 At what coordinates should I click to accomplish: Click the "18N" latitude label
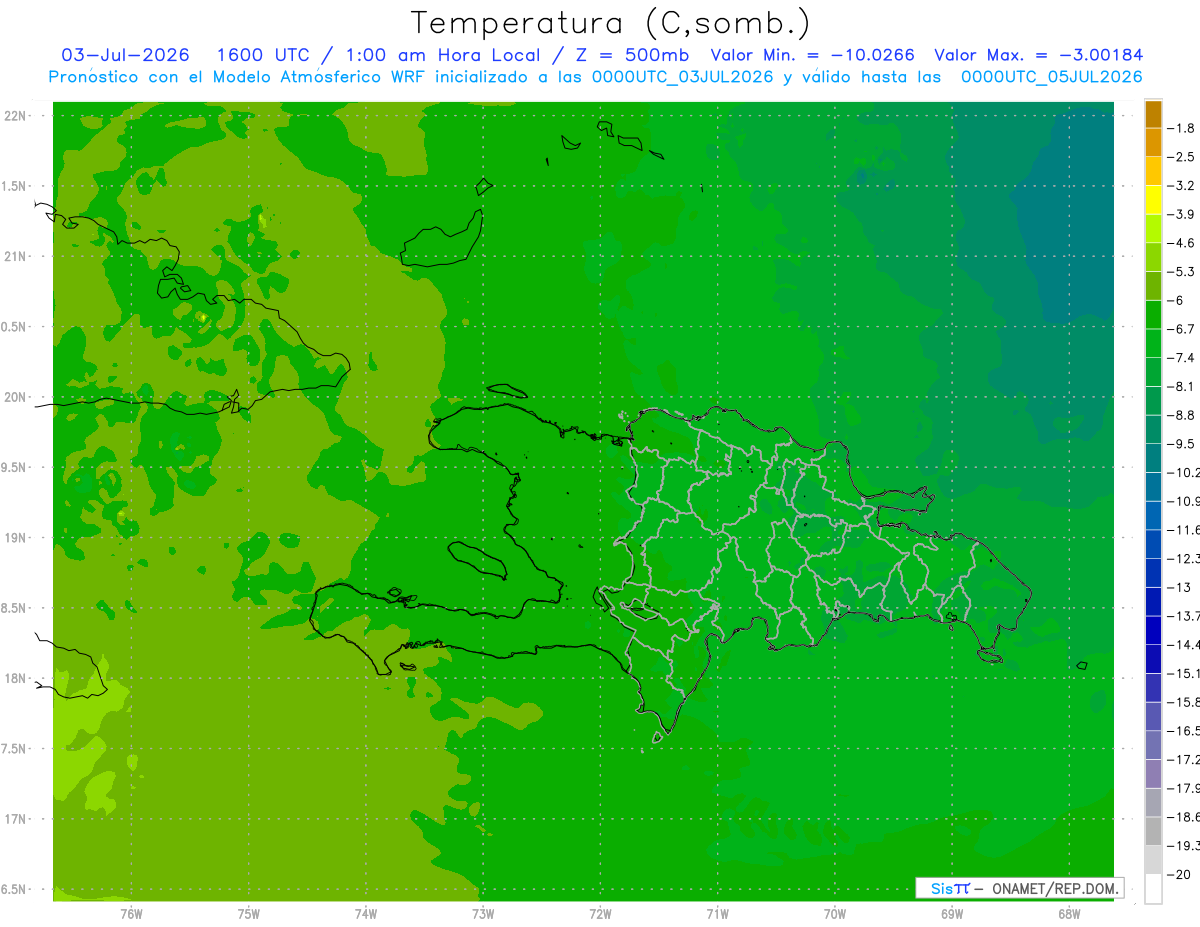16,679
